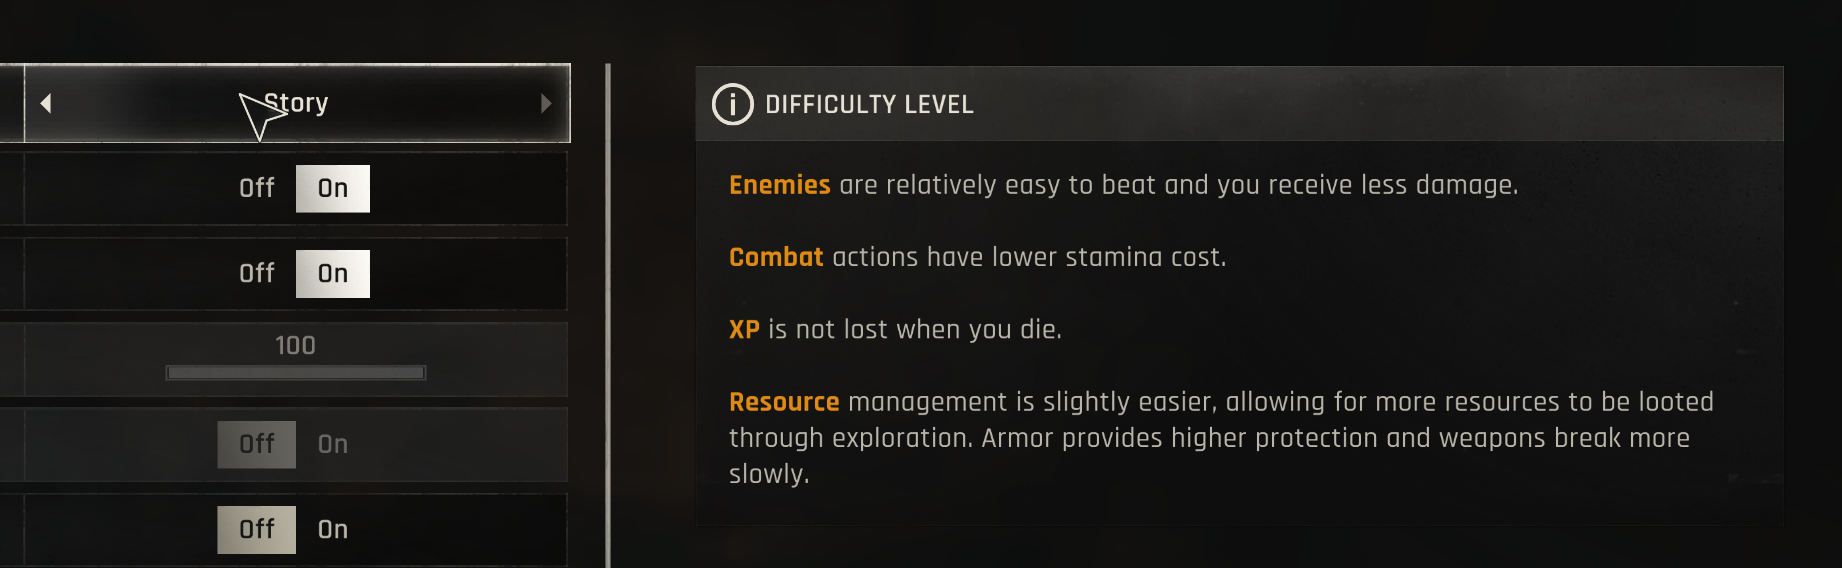Switch the topmost toggle row to Off
The width and height of the screenshot is (1842, 568).
pos(257,188)
